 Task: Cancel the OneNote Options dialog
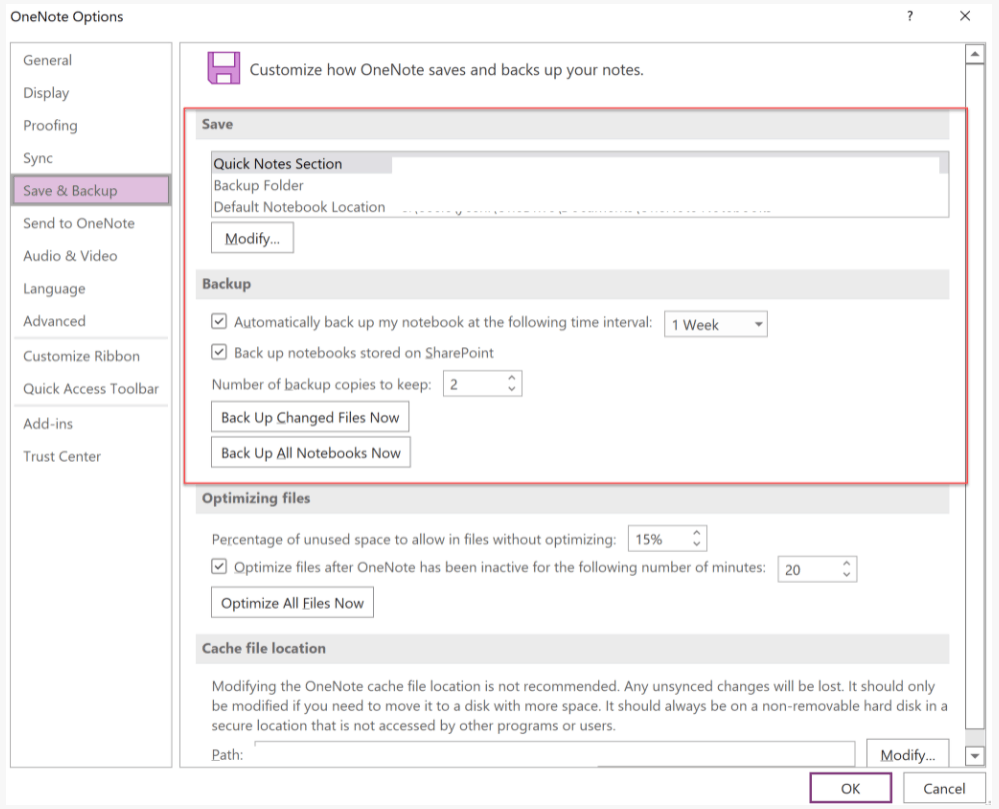coord(944,788)
